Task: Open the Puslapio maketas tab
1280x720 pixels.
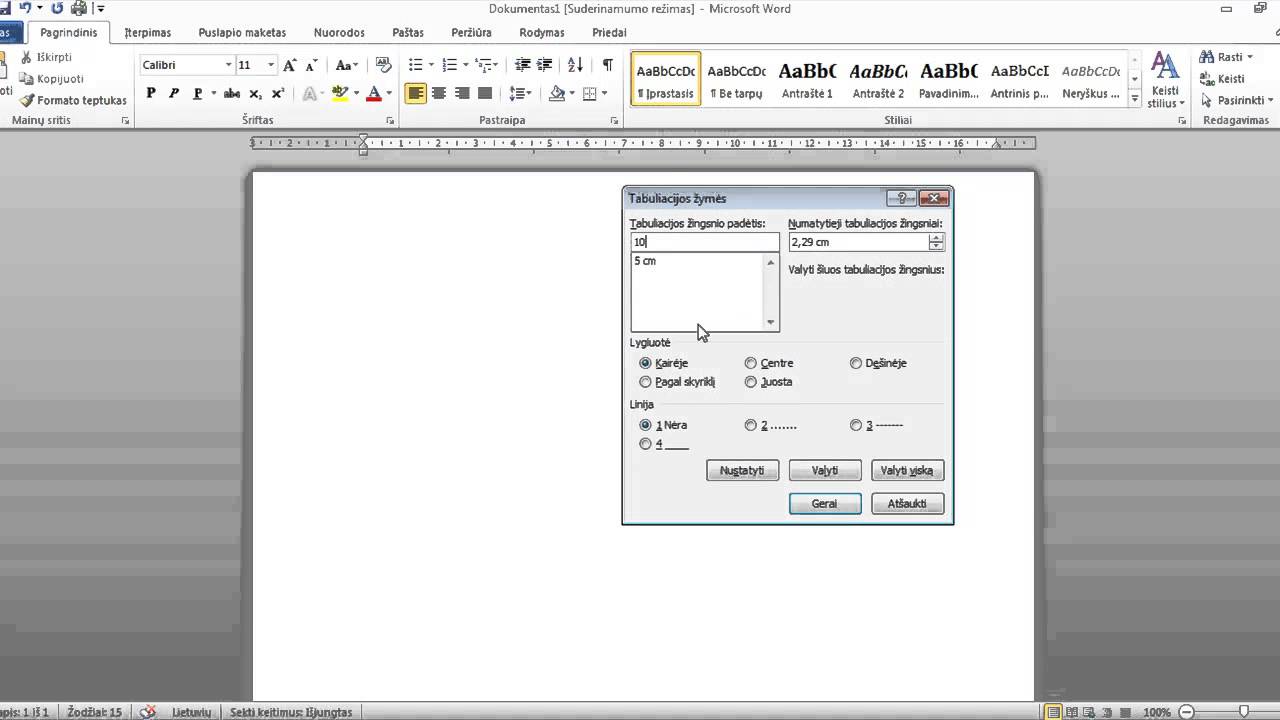Action: [242, 32]
